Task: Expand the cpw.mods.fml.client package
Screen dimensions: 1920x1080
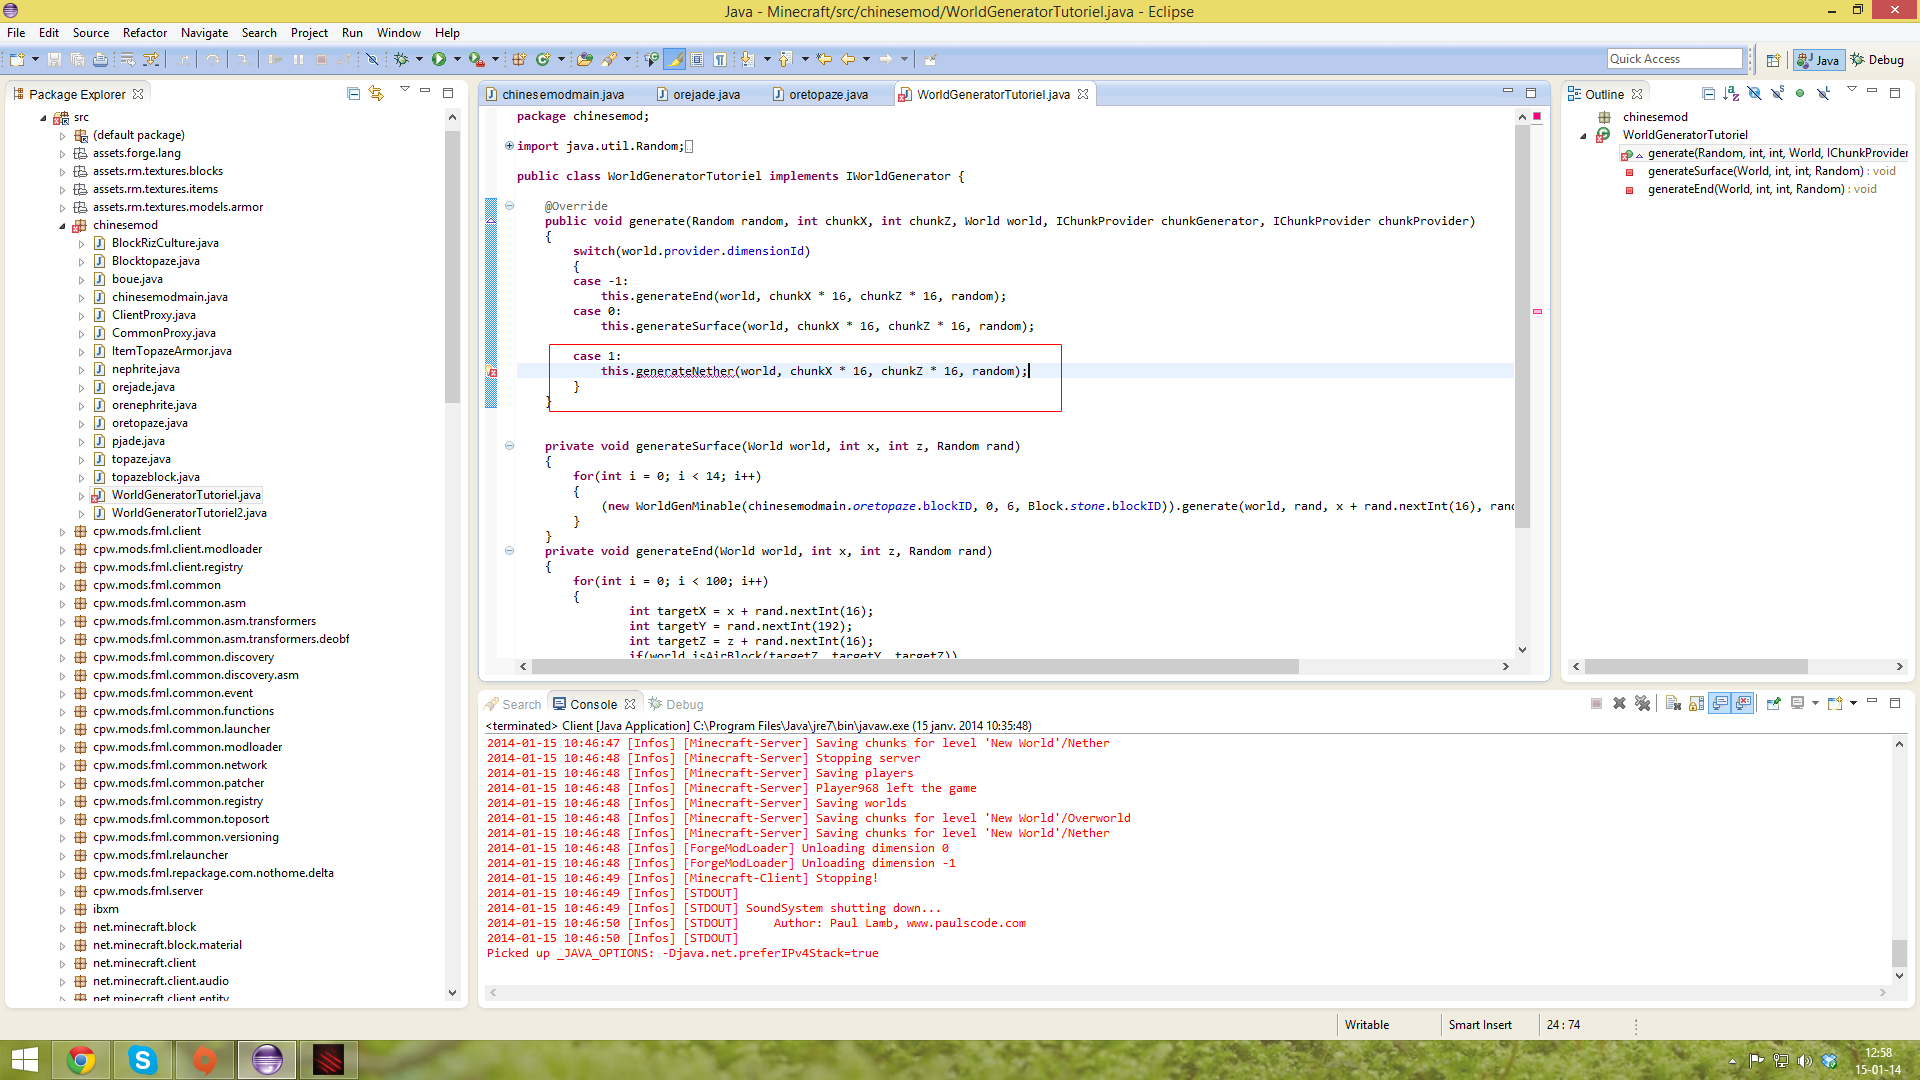Action: click(x=62, y=532)
